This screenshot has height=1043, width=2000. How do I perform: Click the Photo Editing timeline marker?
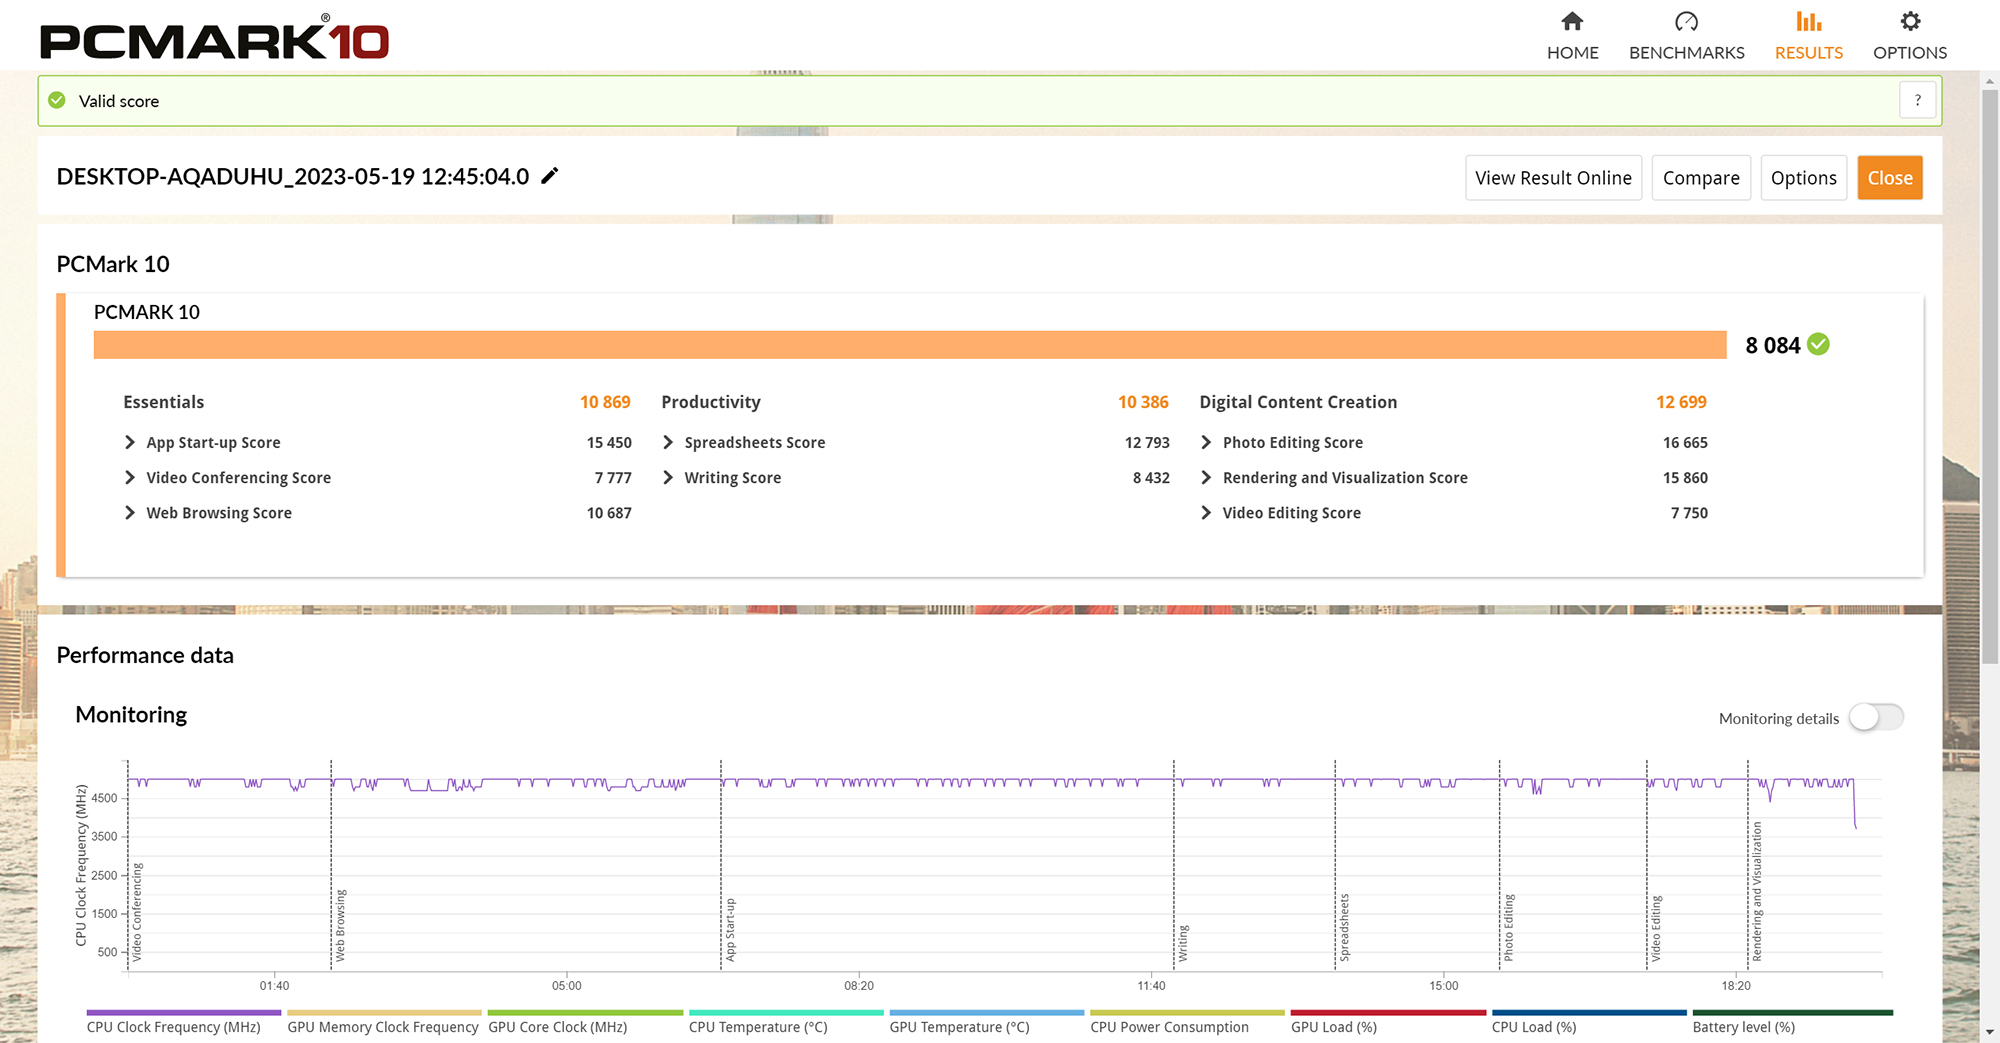[1508, 927]
